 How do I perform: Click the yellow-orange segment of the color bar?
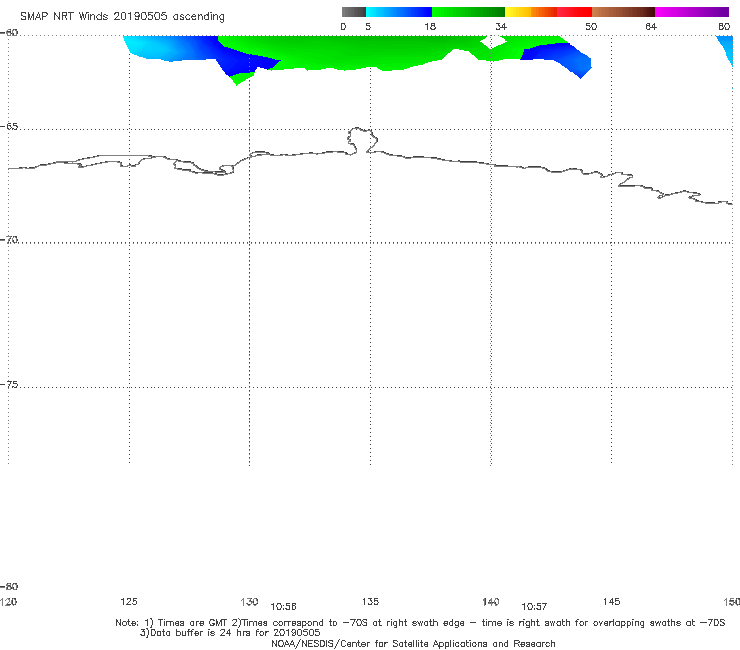point(531,12)
